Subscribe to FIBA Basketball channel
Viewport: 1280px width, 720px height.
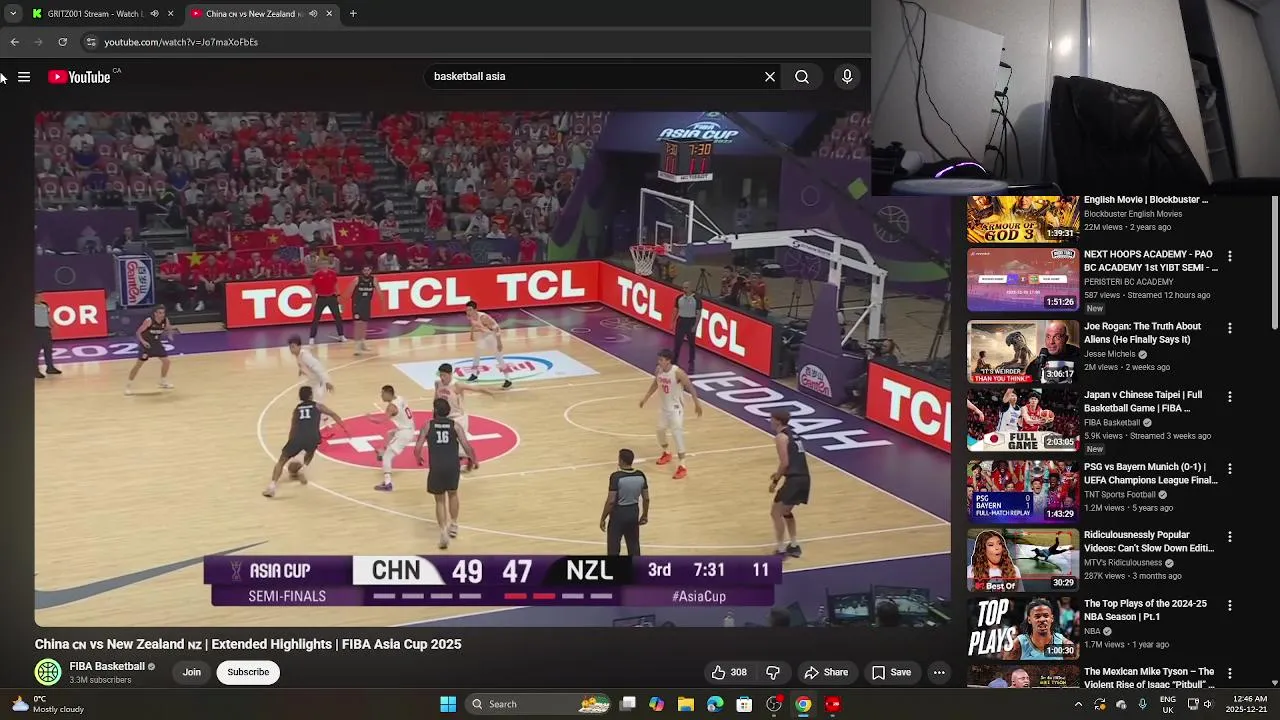coord(248,672)
